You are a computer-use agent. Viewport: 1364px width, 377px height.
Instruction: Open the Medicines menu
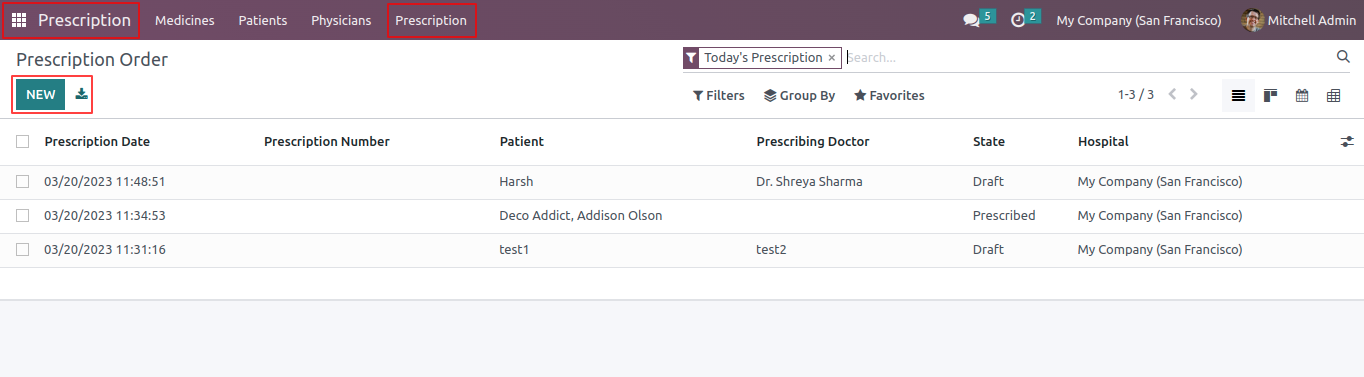(x=185, y=20)
